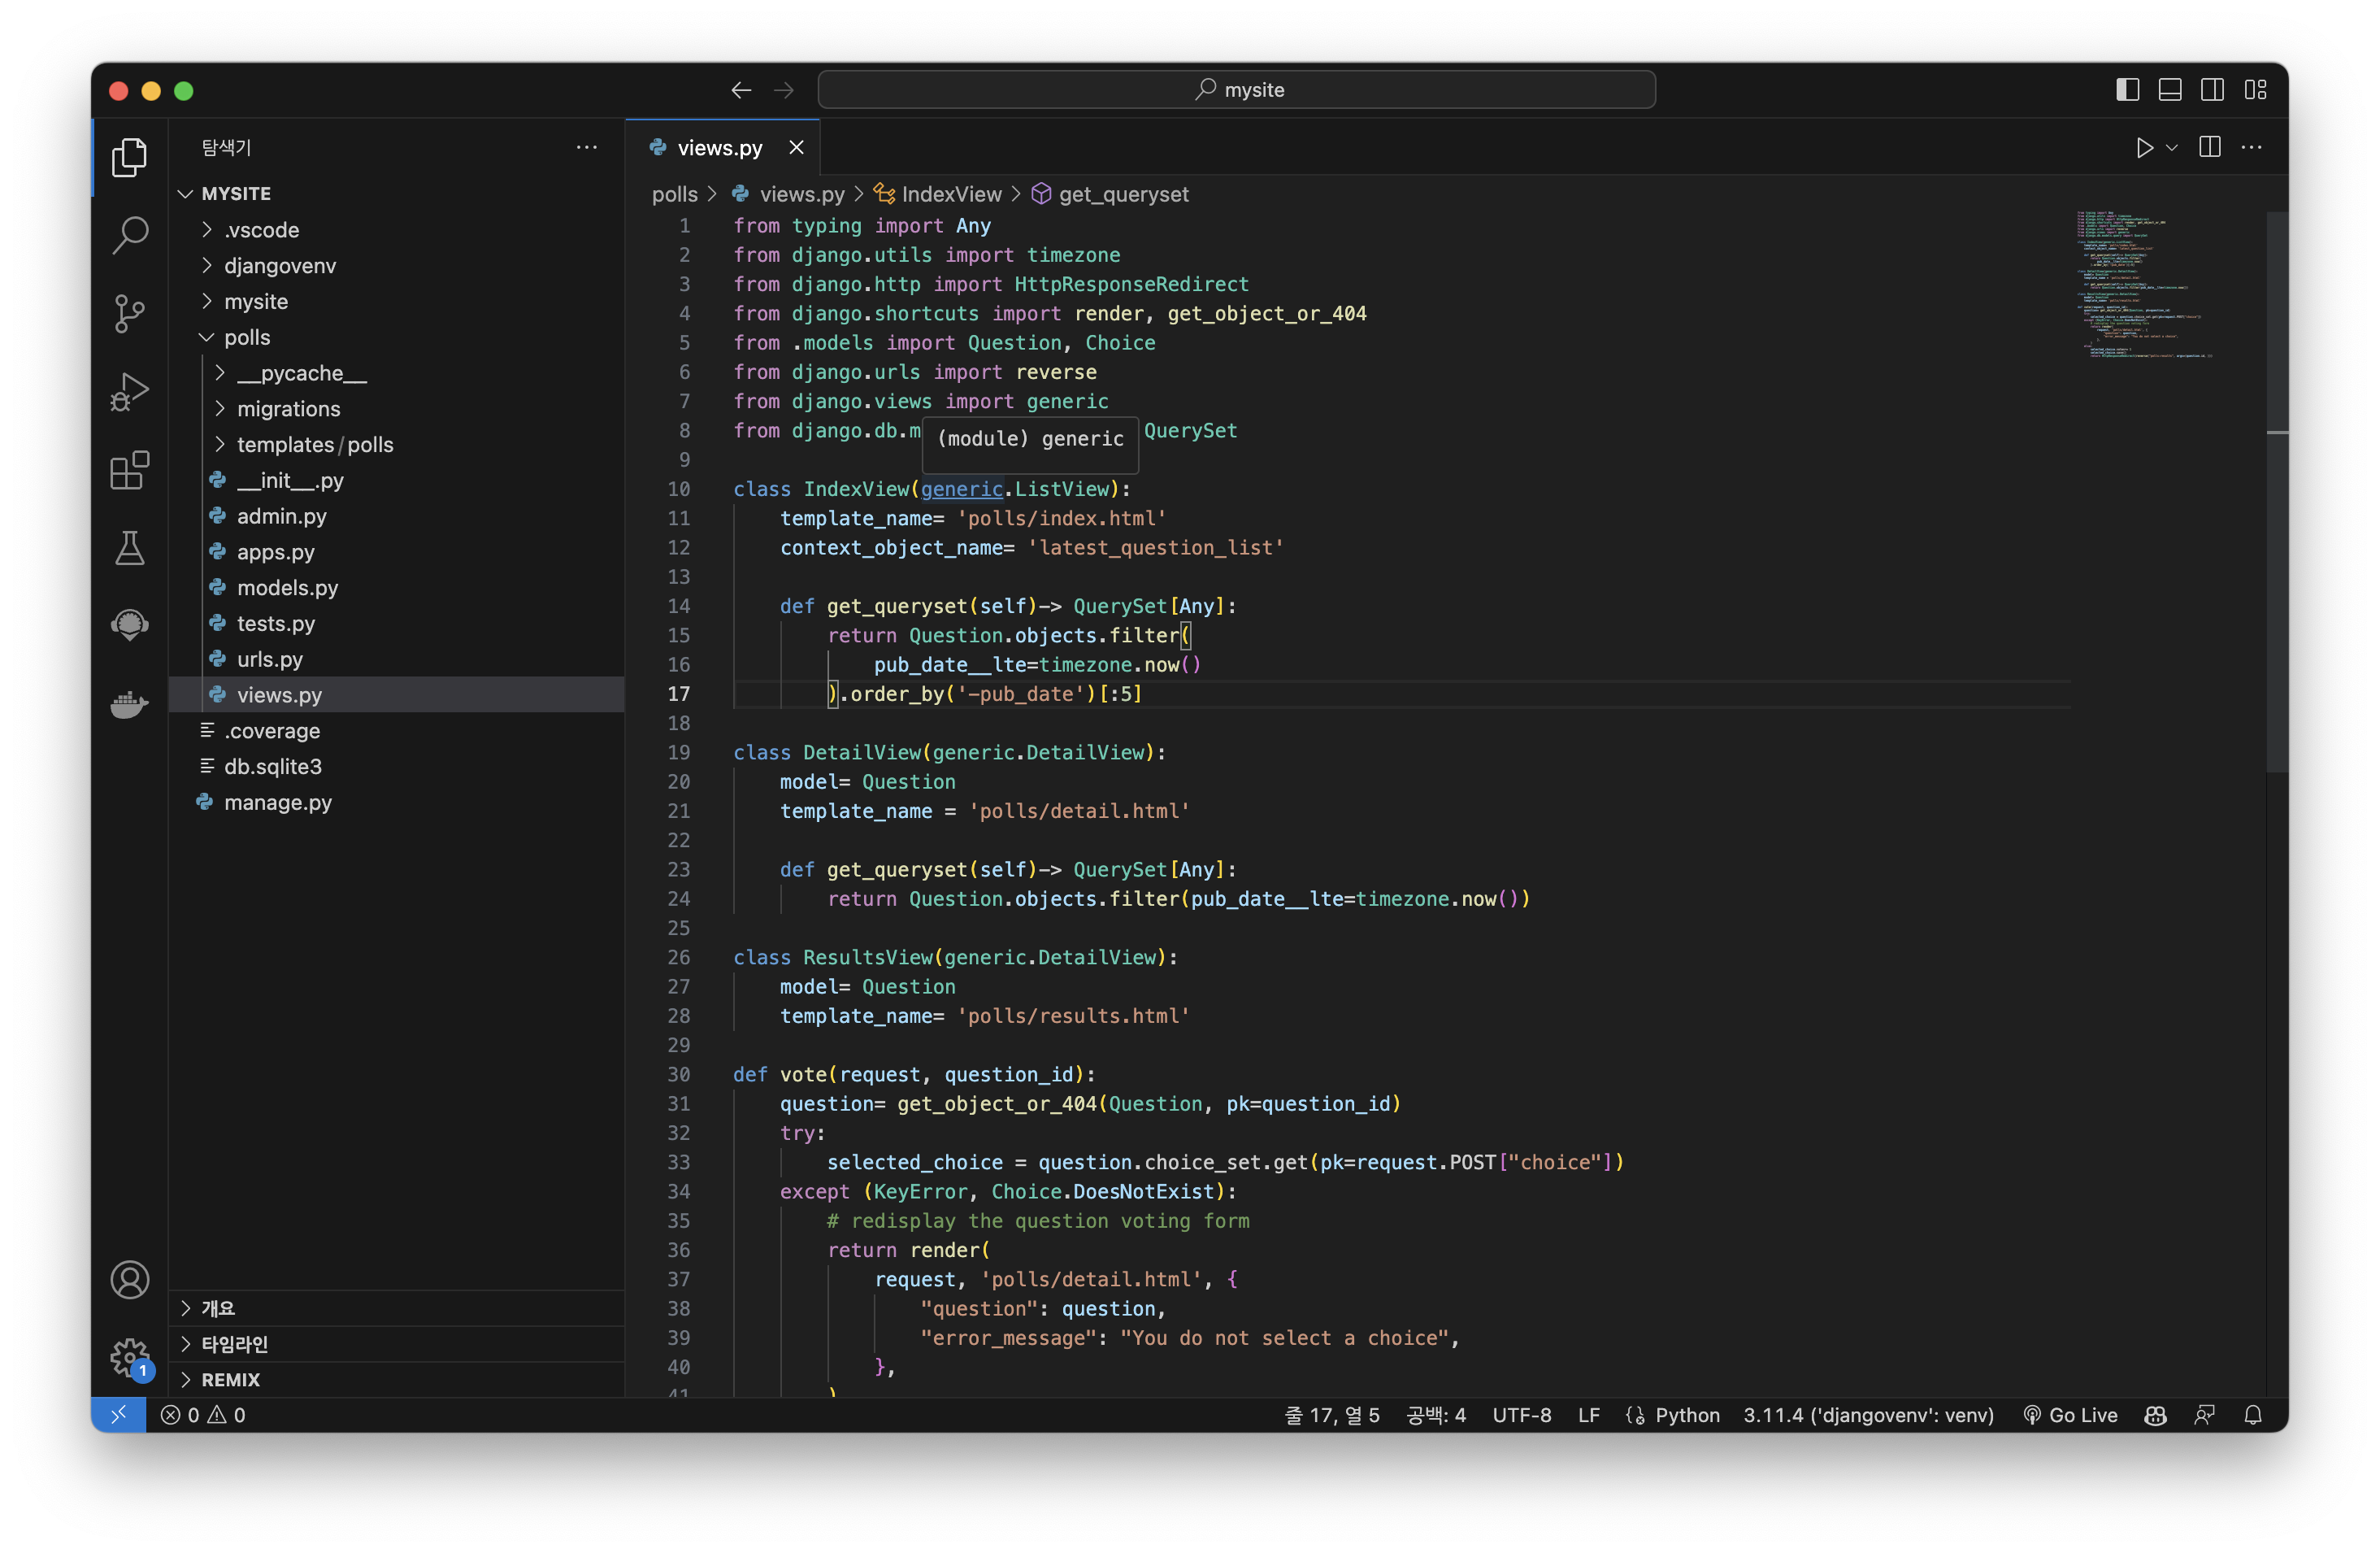The height and width of the screenshot is (1553, 2380).
Task: Click the feedback icon in status bar
Action: click(2204, 1414)
